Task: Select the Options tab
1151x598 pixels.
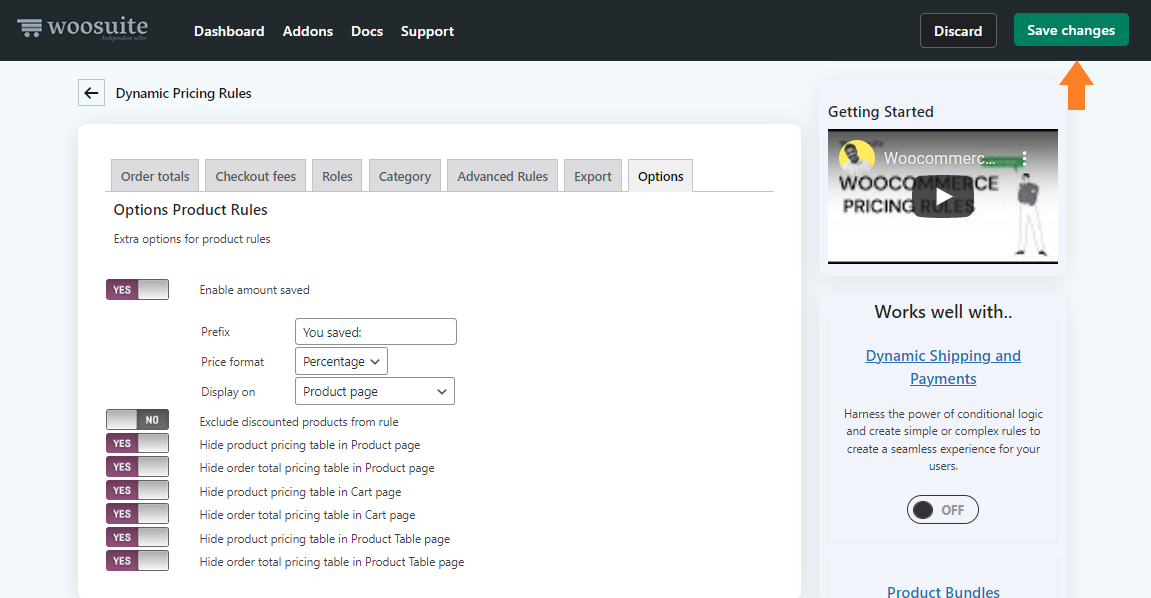Action: pos(661,176)
